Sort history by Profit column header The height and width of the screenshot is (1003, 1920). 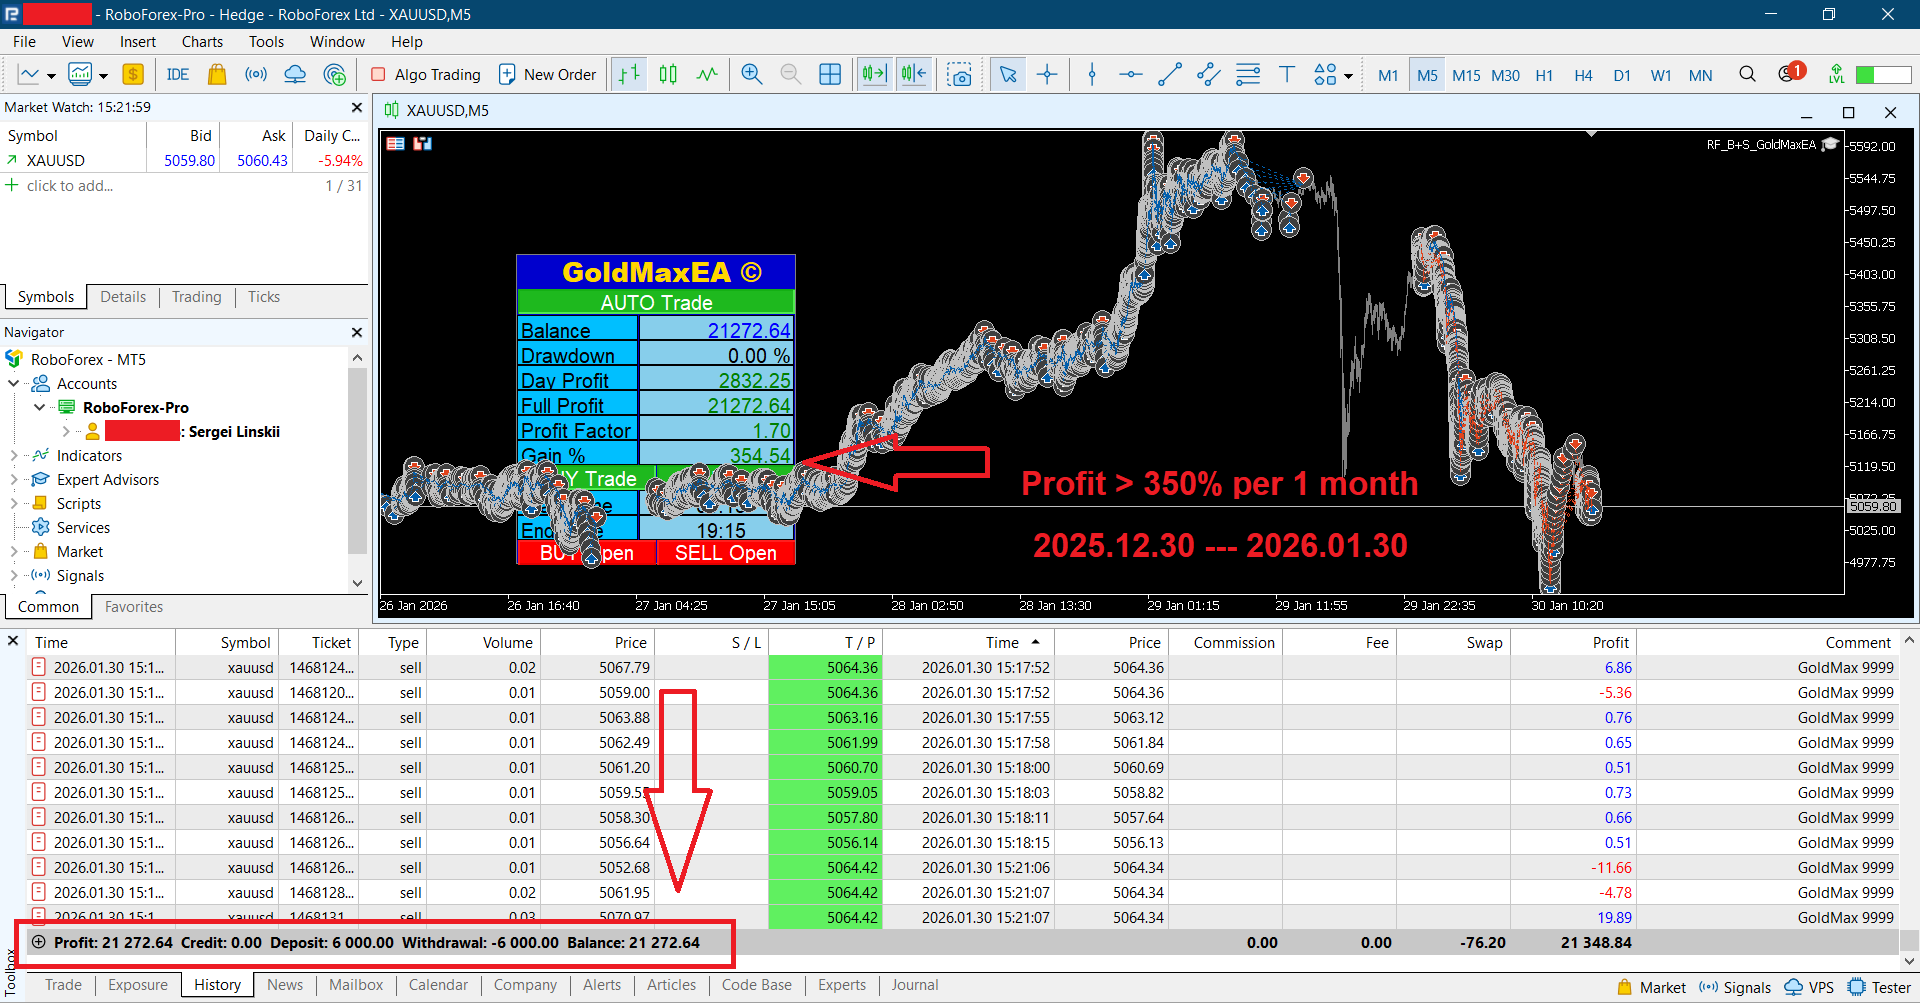point(1573,642)
